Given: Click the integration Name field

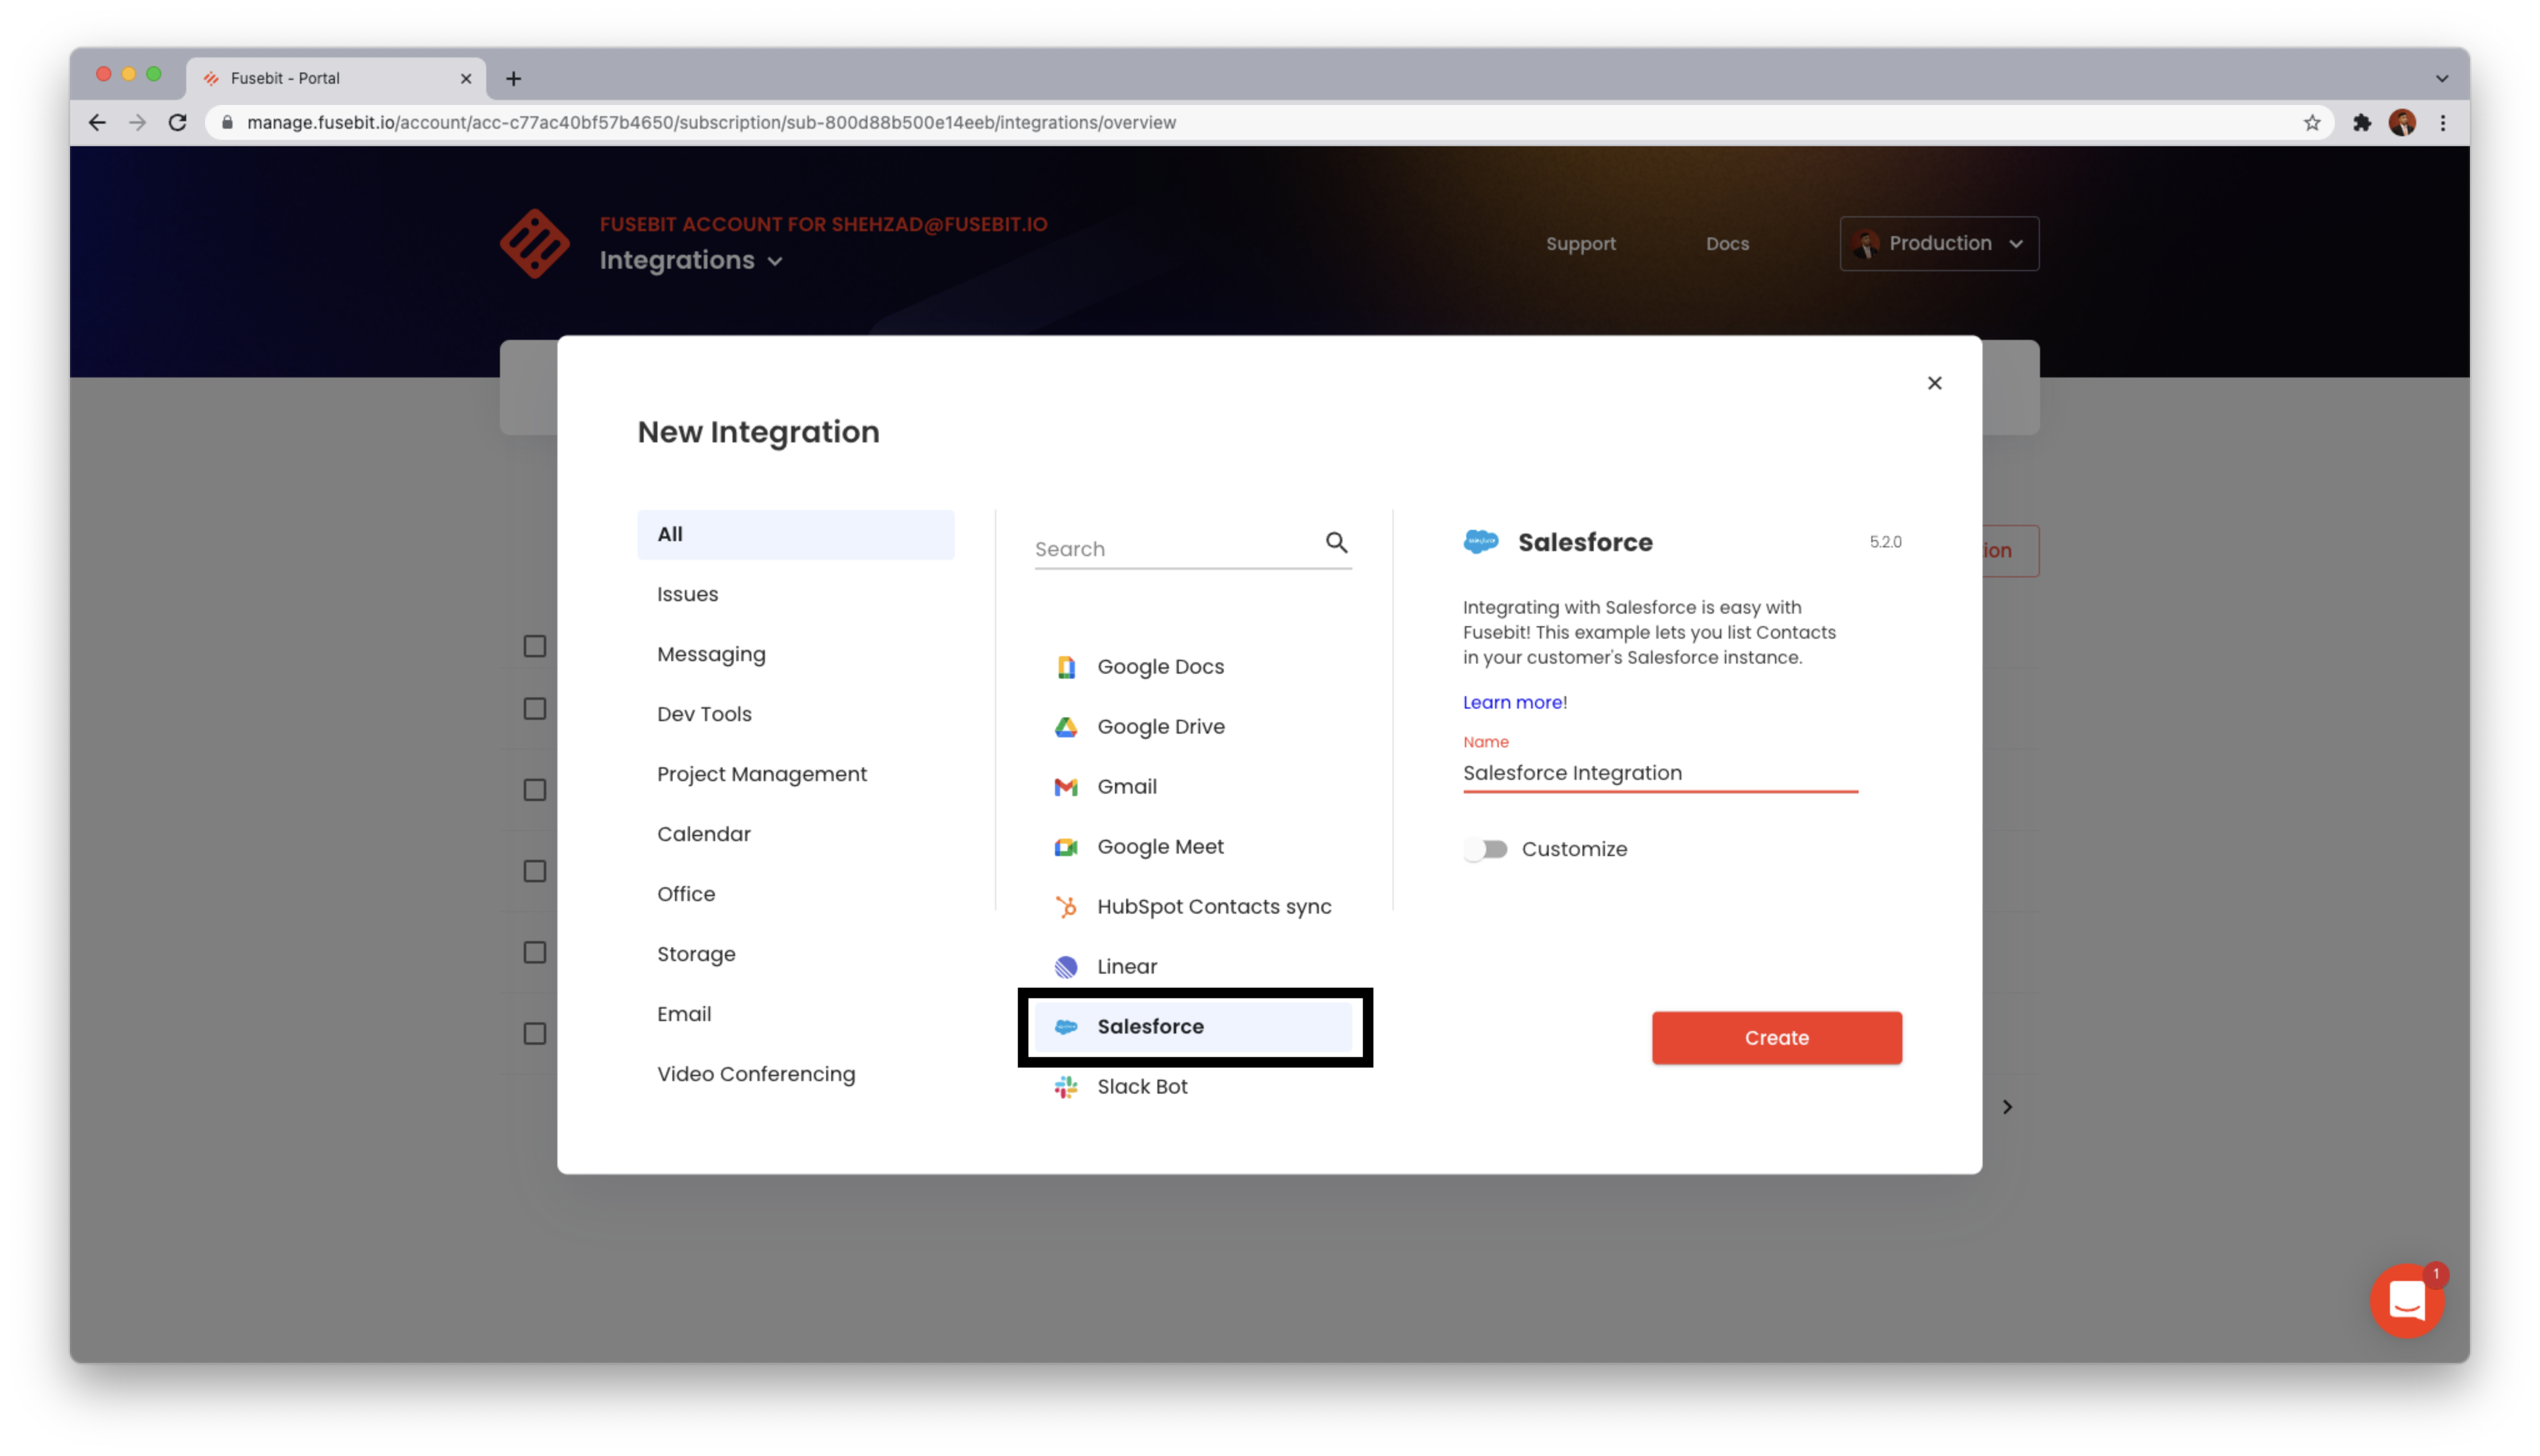Looking at the screenshot, I should [1660, 773].
